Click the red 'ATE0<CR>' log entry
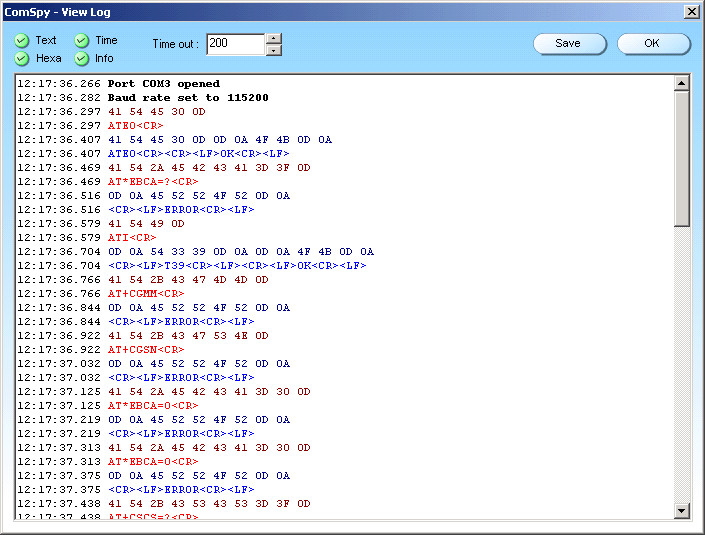Viewport: 705px width, 535px height. 135,125
